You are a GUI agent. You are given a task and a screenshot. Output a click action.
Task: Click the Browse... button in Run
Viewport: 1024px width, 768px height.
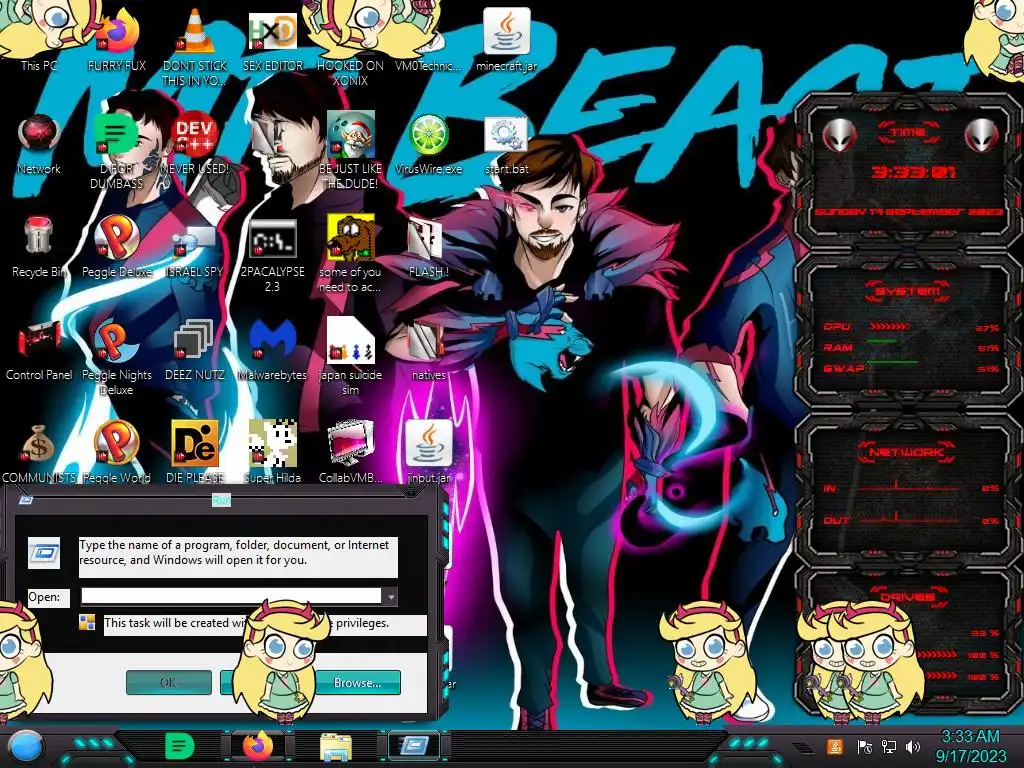click(357, 682)
